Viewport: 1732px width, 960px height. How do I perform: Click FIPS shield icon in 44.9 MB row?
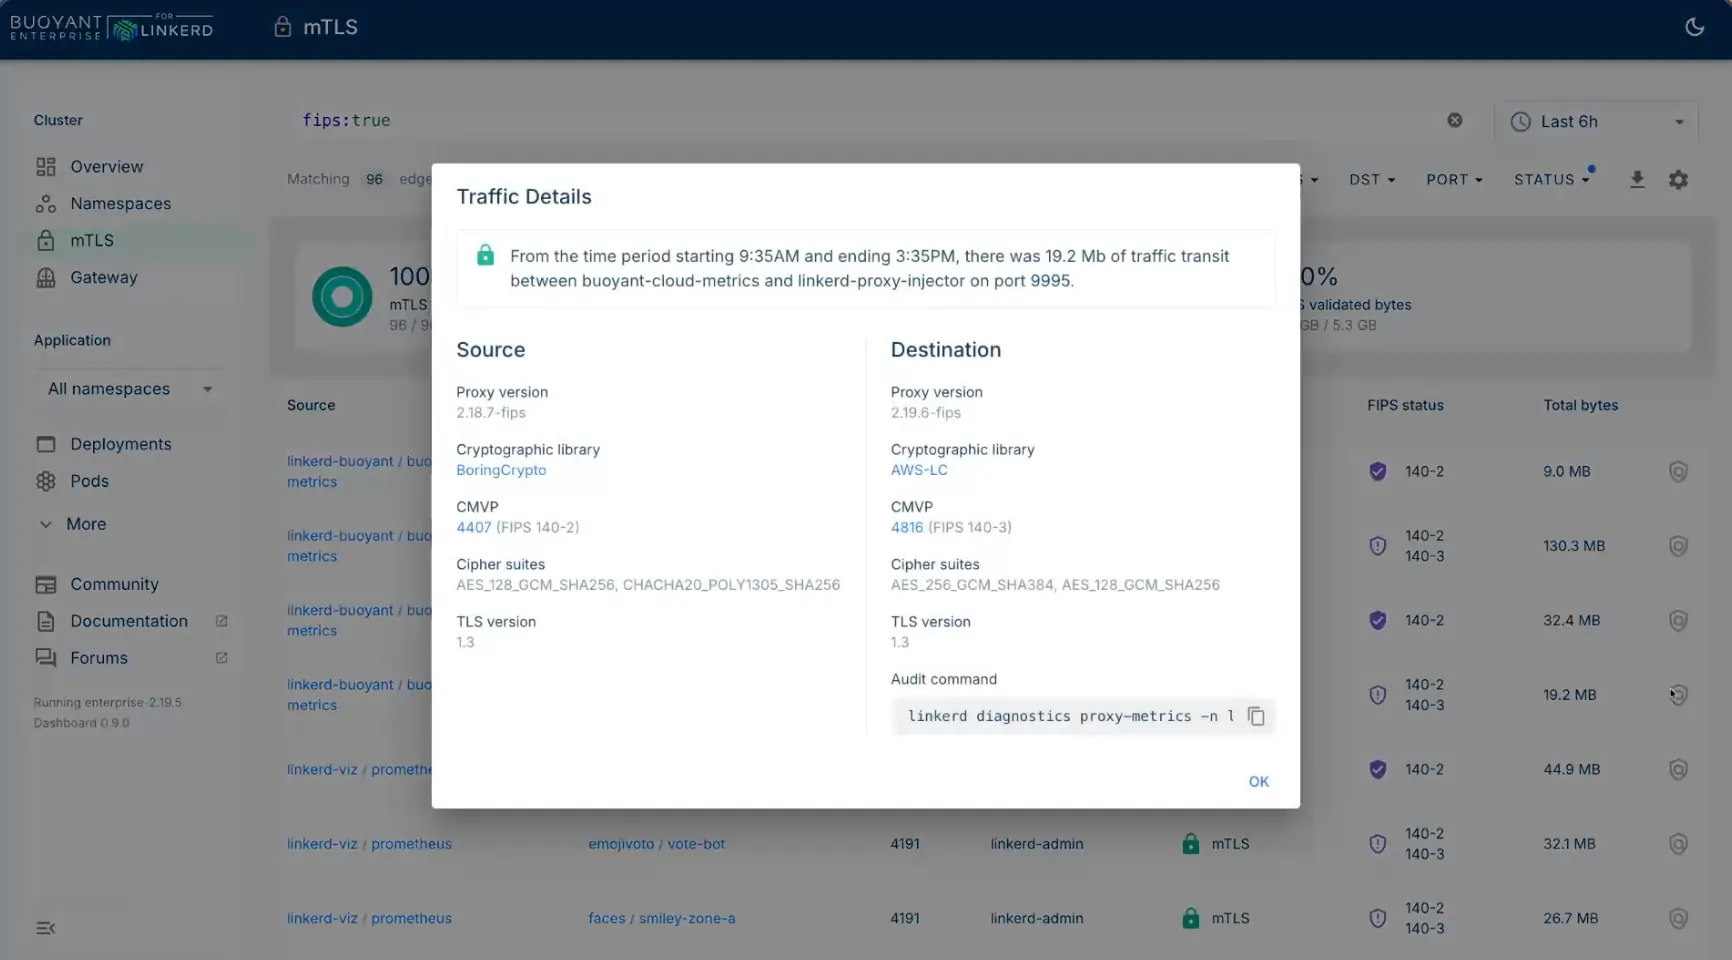point(1377,769)
